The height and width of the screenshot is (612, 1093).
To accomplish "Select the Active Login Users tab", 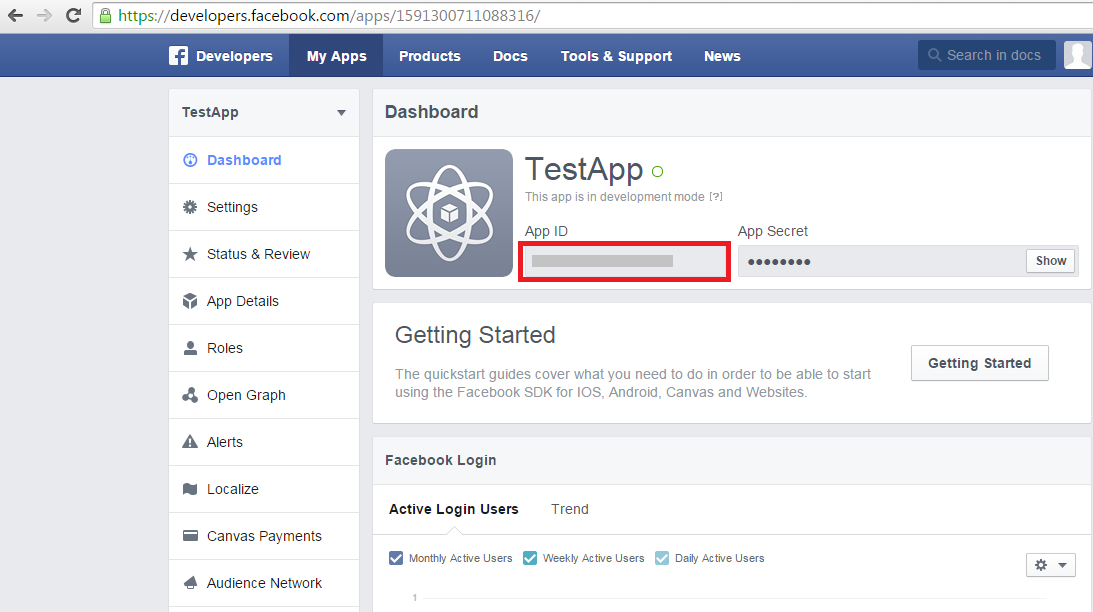I will [x=454, y=510].
